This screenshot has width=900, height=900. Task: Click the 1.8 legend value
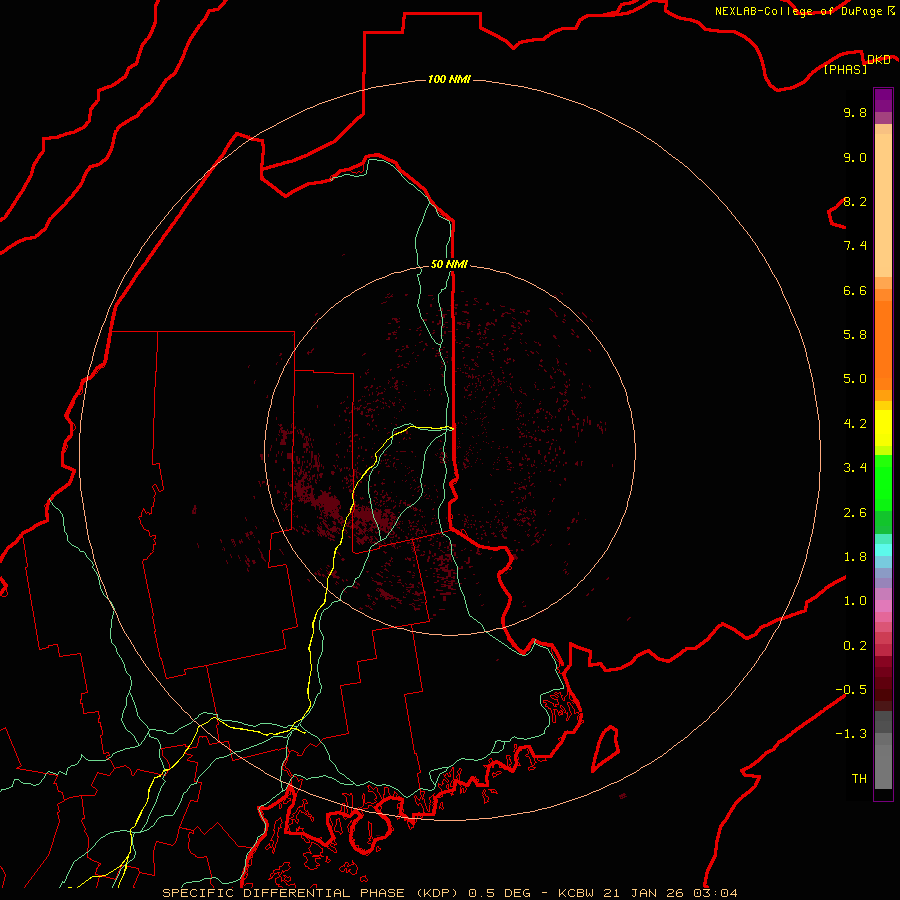point(855,556)
